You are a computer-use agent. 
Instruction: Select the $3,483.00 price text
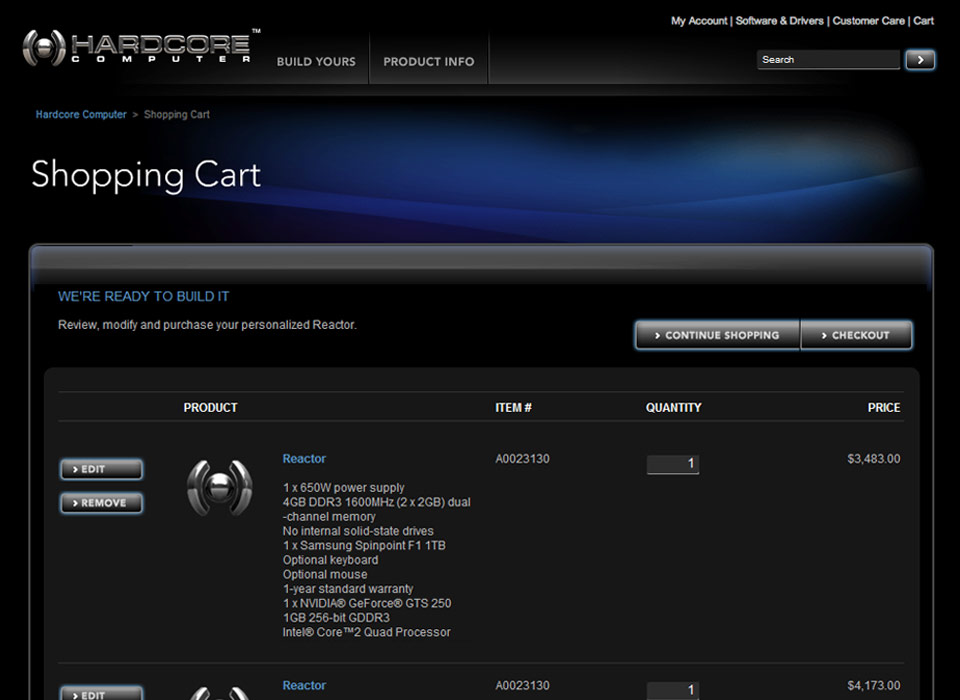(874, 459)
